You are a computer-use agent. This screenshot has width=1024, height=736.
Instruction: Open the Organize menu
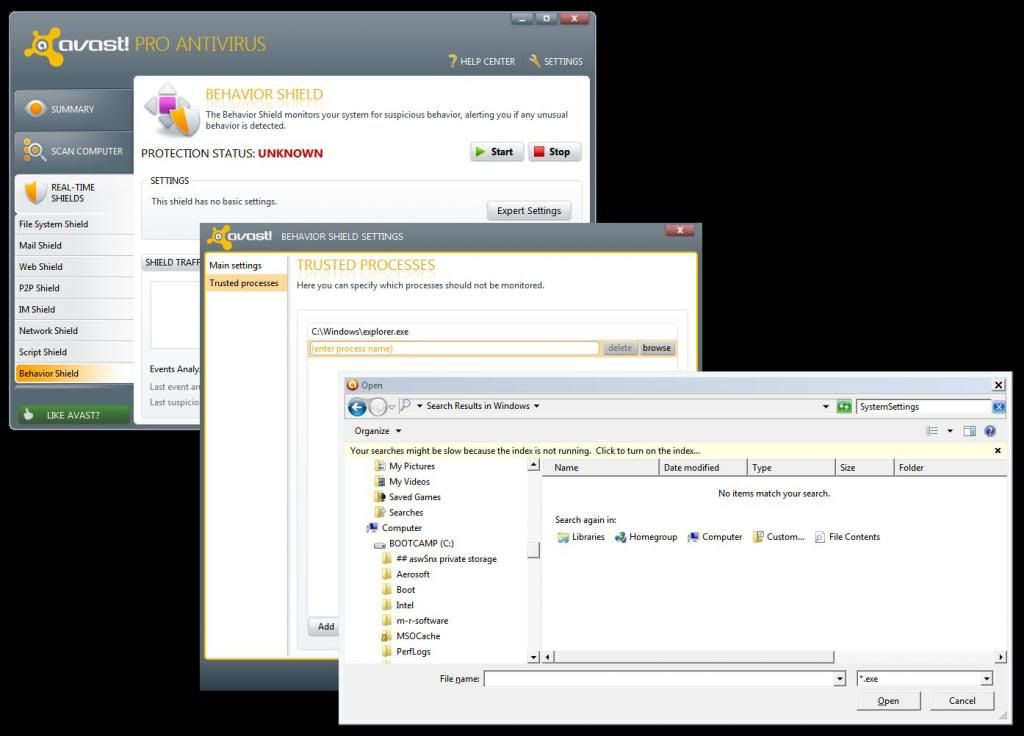tap(377, 431)
